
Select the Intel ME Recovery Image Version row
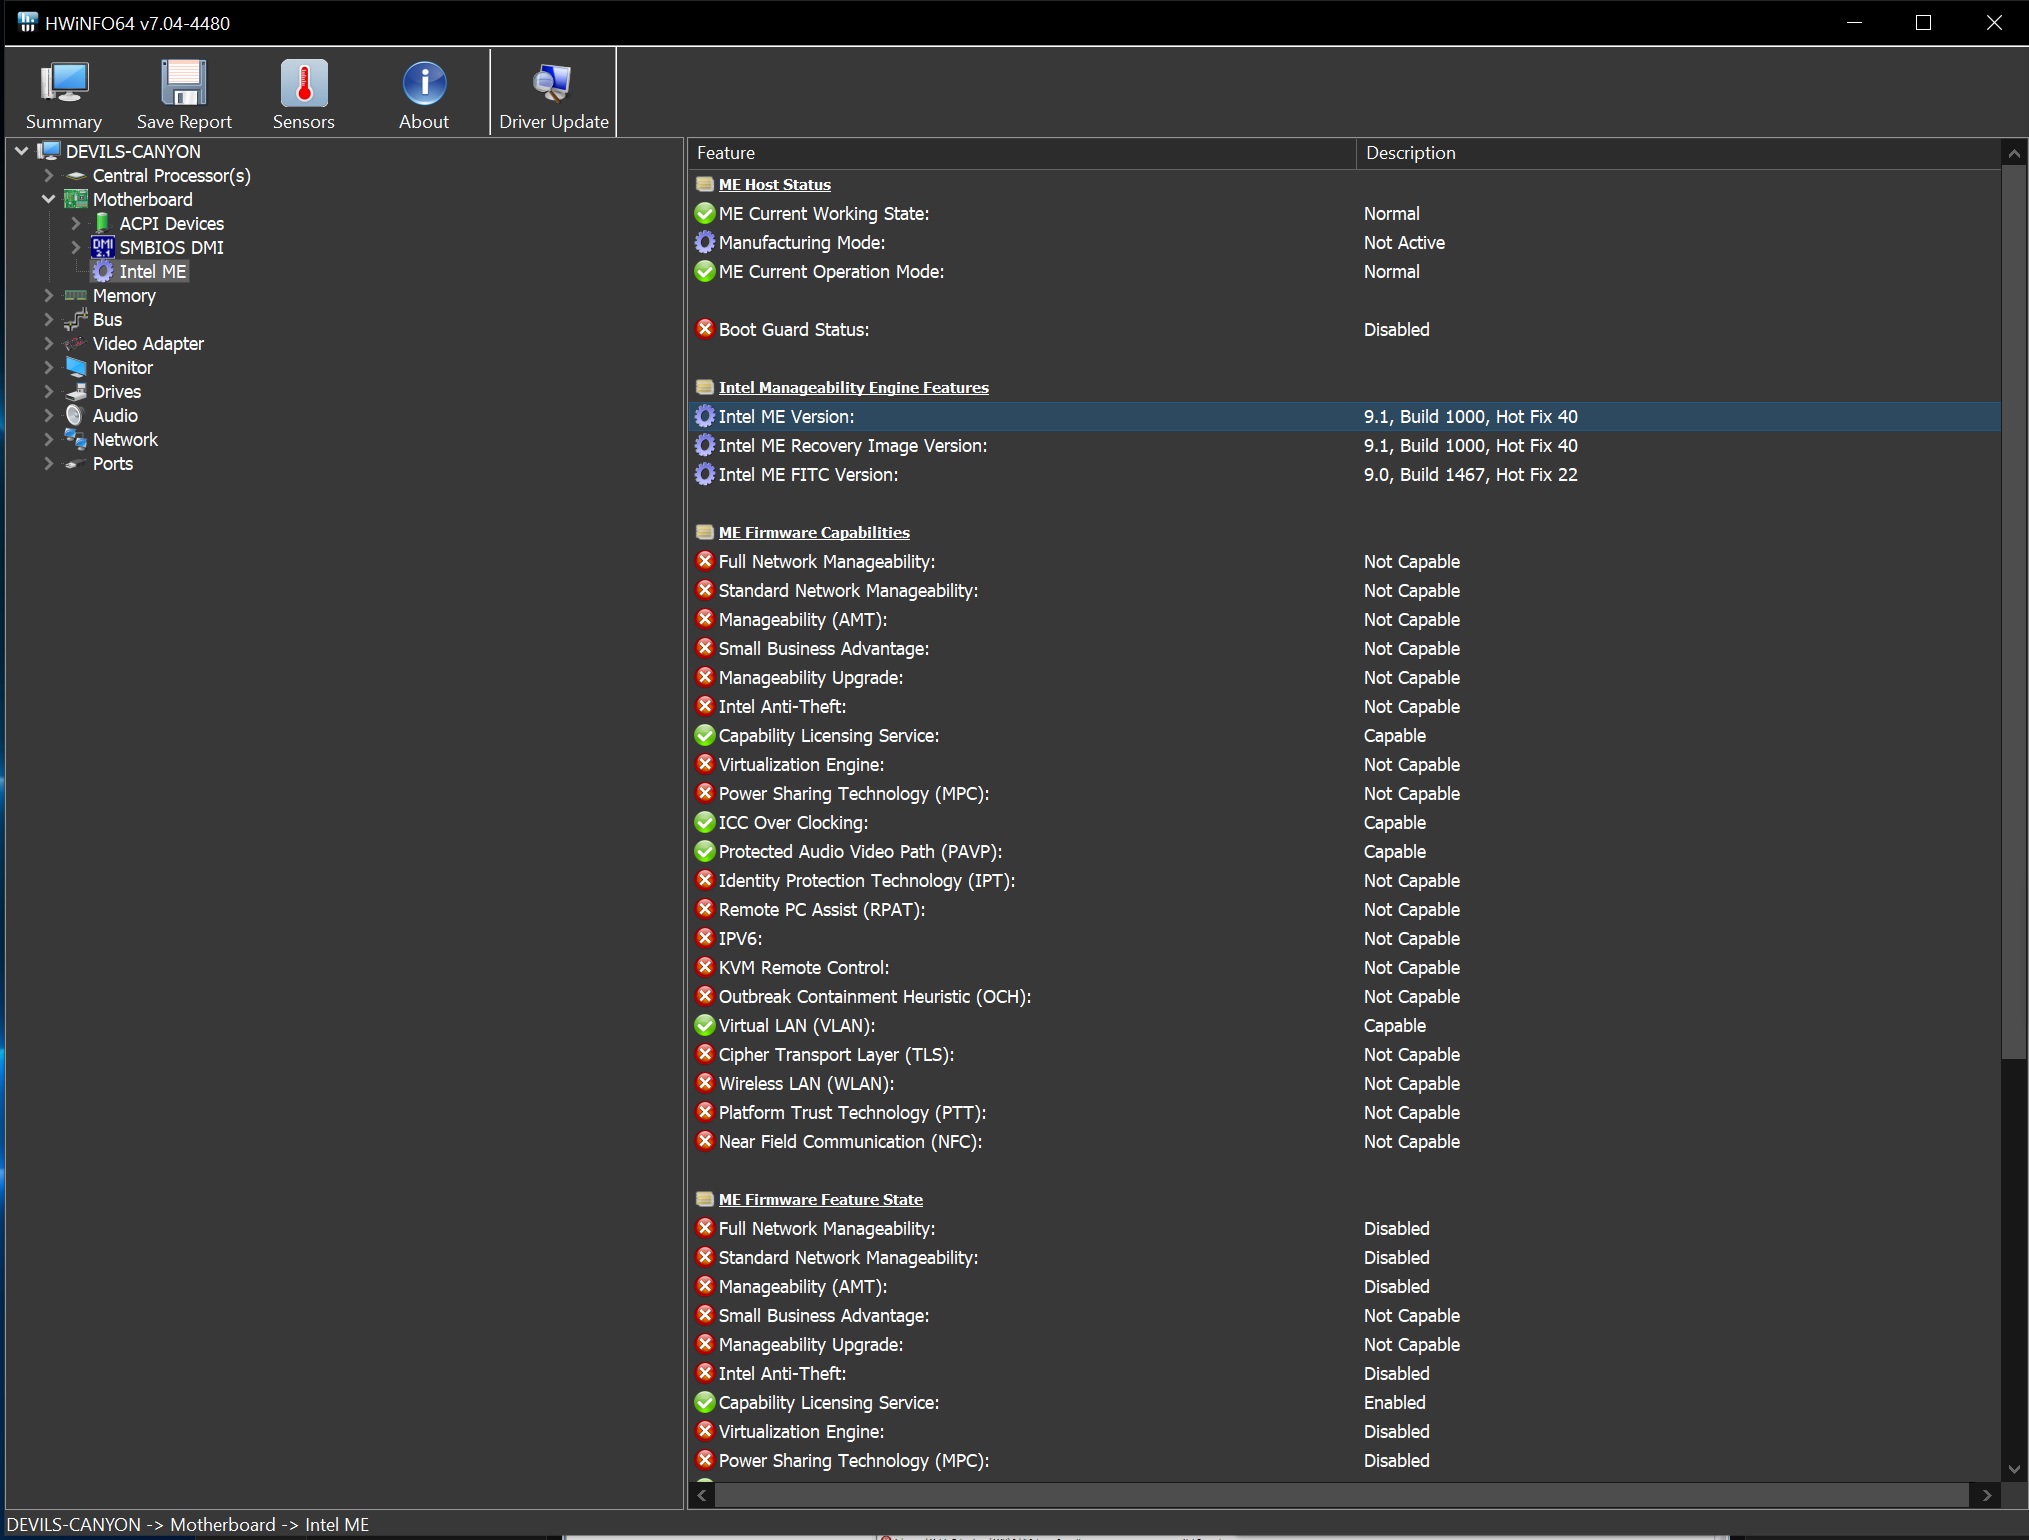(x=1344, y=446)
